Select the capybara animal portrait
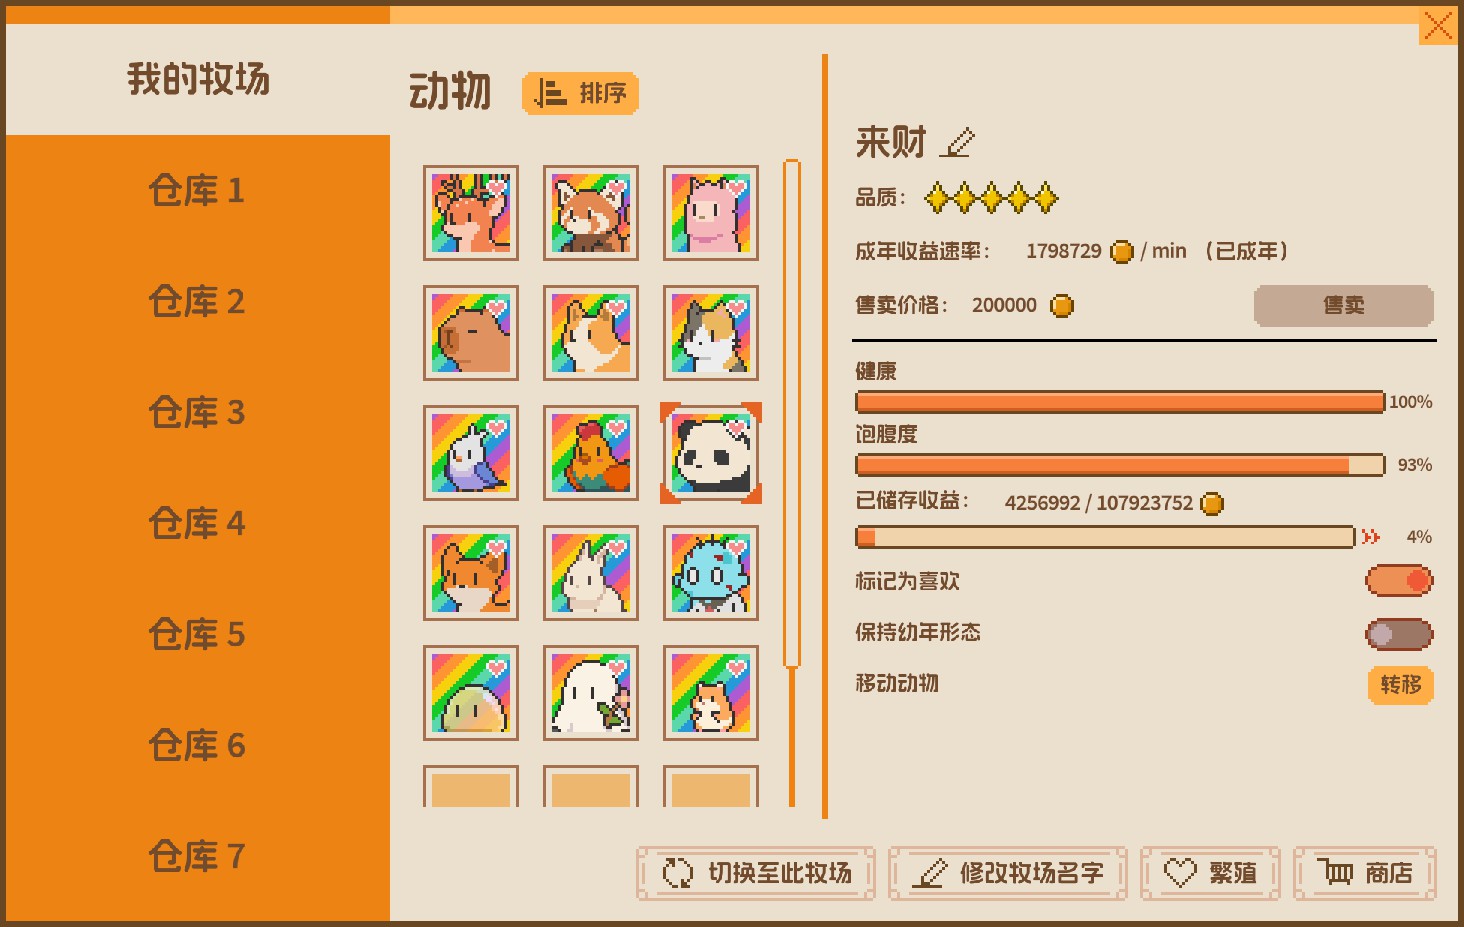1464x927 pixels. click(x=471, y=333)
